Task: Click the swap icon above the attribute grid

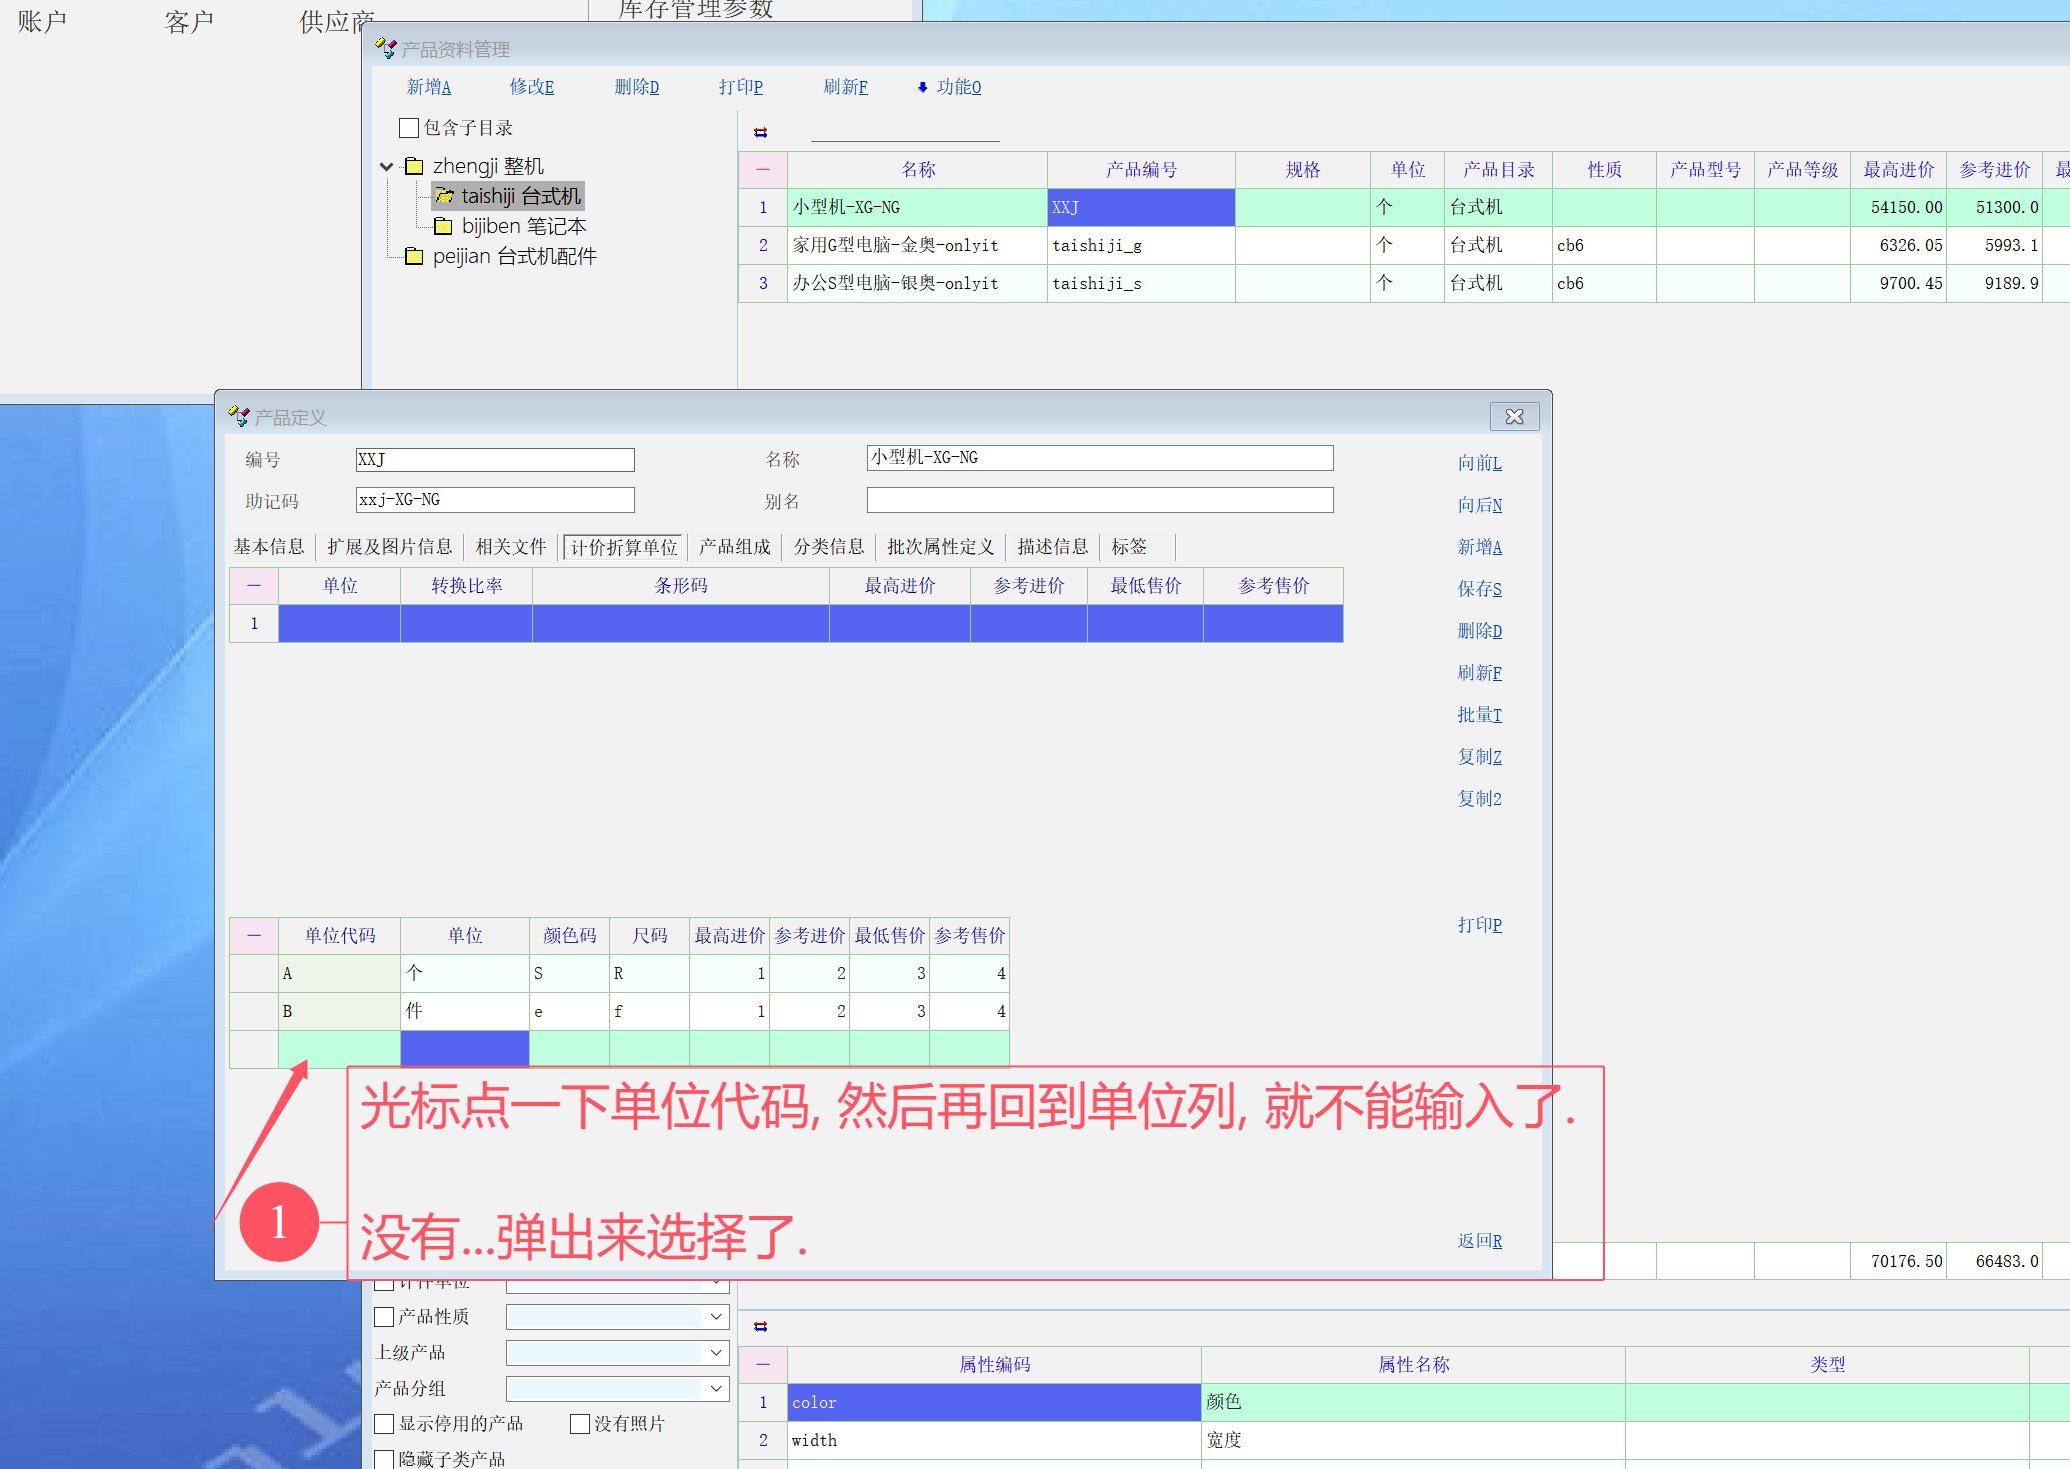Action: tap(760, 1326)
